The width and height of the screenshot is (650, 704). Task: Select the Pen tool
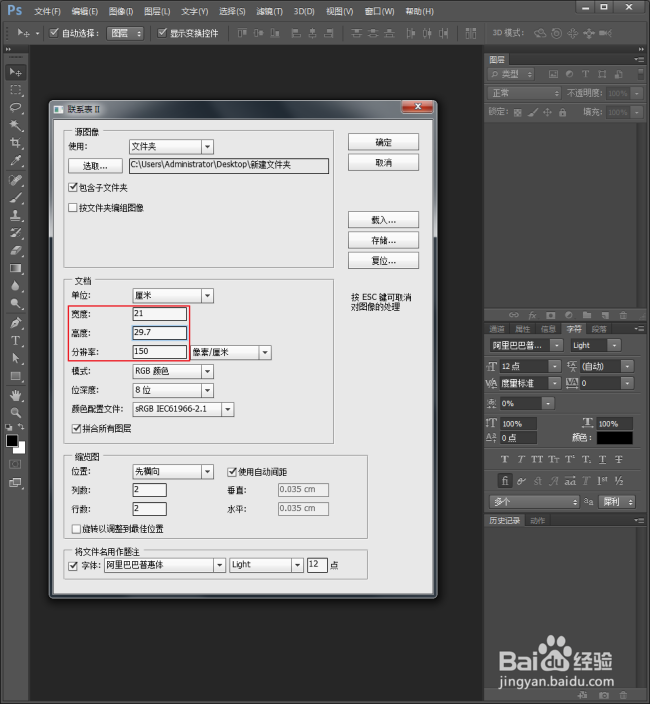pos(16,323)
